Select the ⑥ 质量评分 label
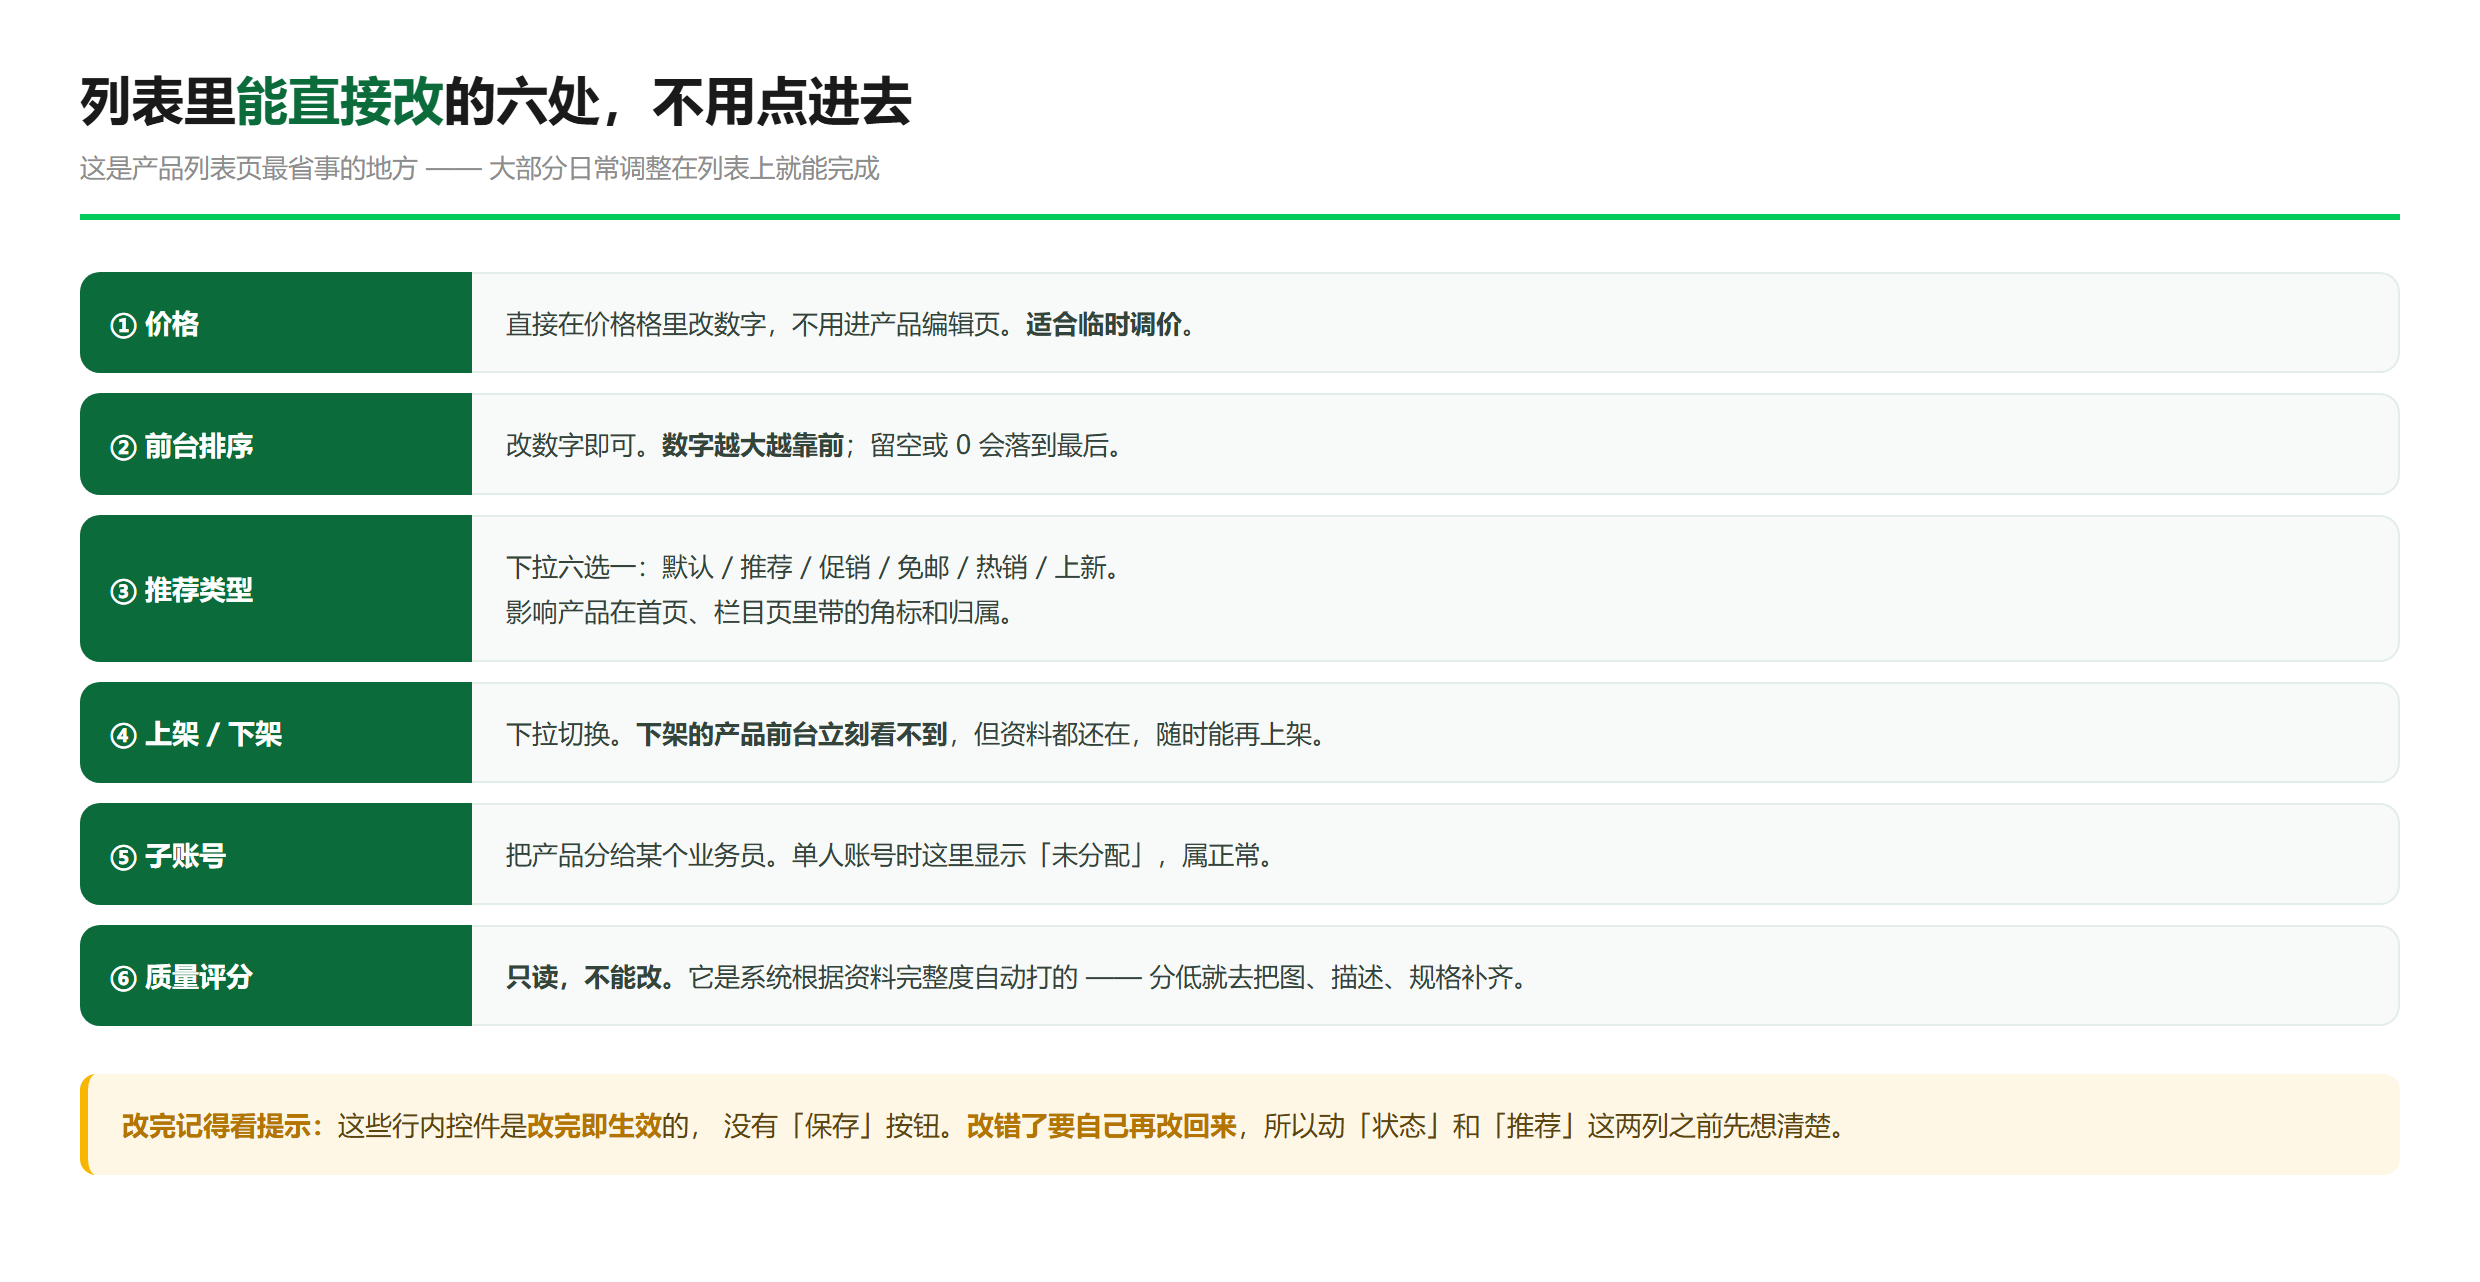 point(181,977)
